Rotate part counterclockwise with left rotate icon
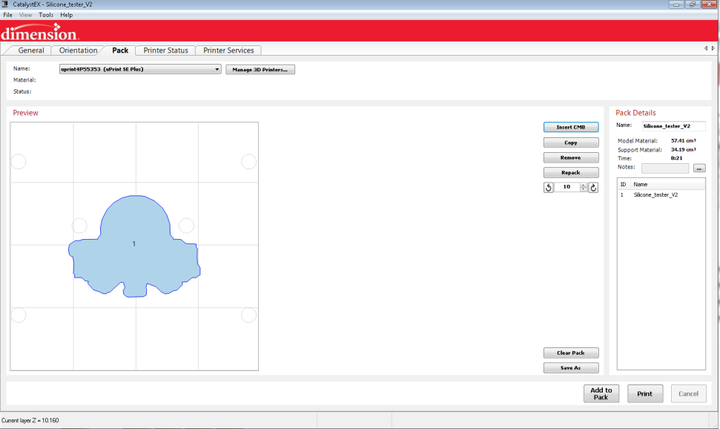The width and height of the screenshot is (720, 429). pos(548,187)
